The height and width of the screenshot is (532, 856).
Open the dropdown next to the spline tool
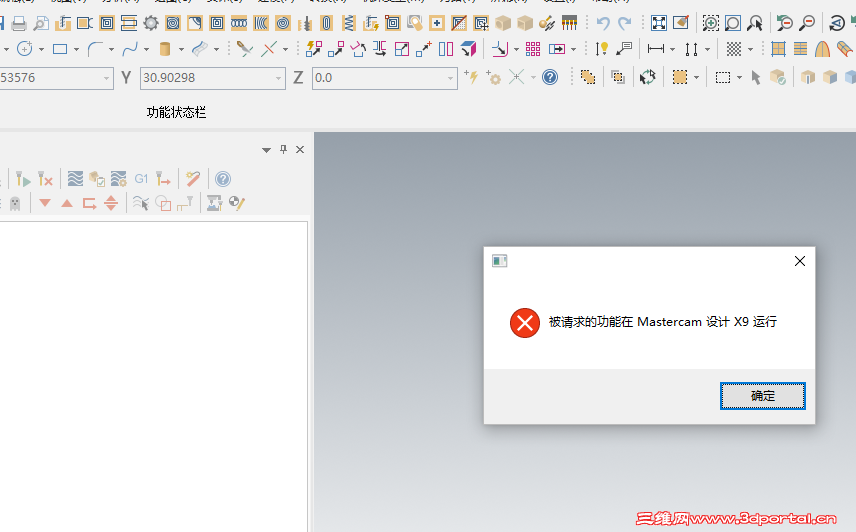pyautogui.click(x=146, y=50)
